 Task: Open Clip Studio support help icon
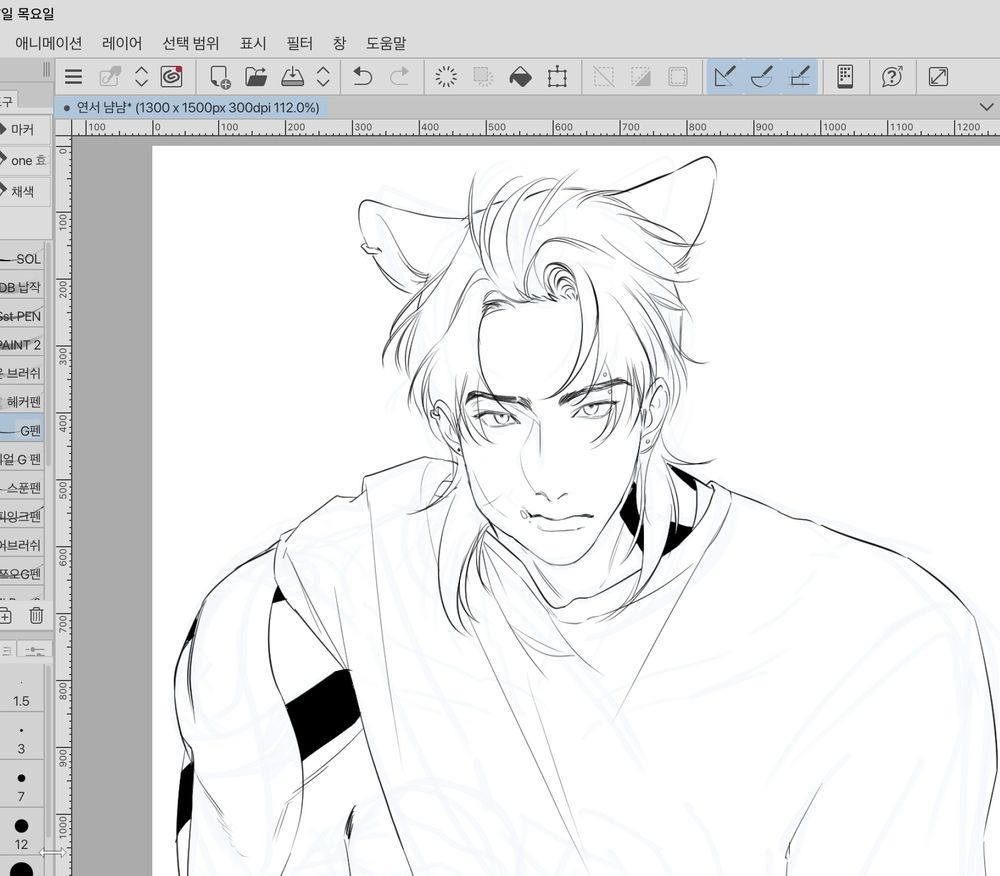coord(892,77)
